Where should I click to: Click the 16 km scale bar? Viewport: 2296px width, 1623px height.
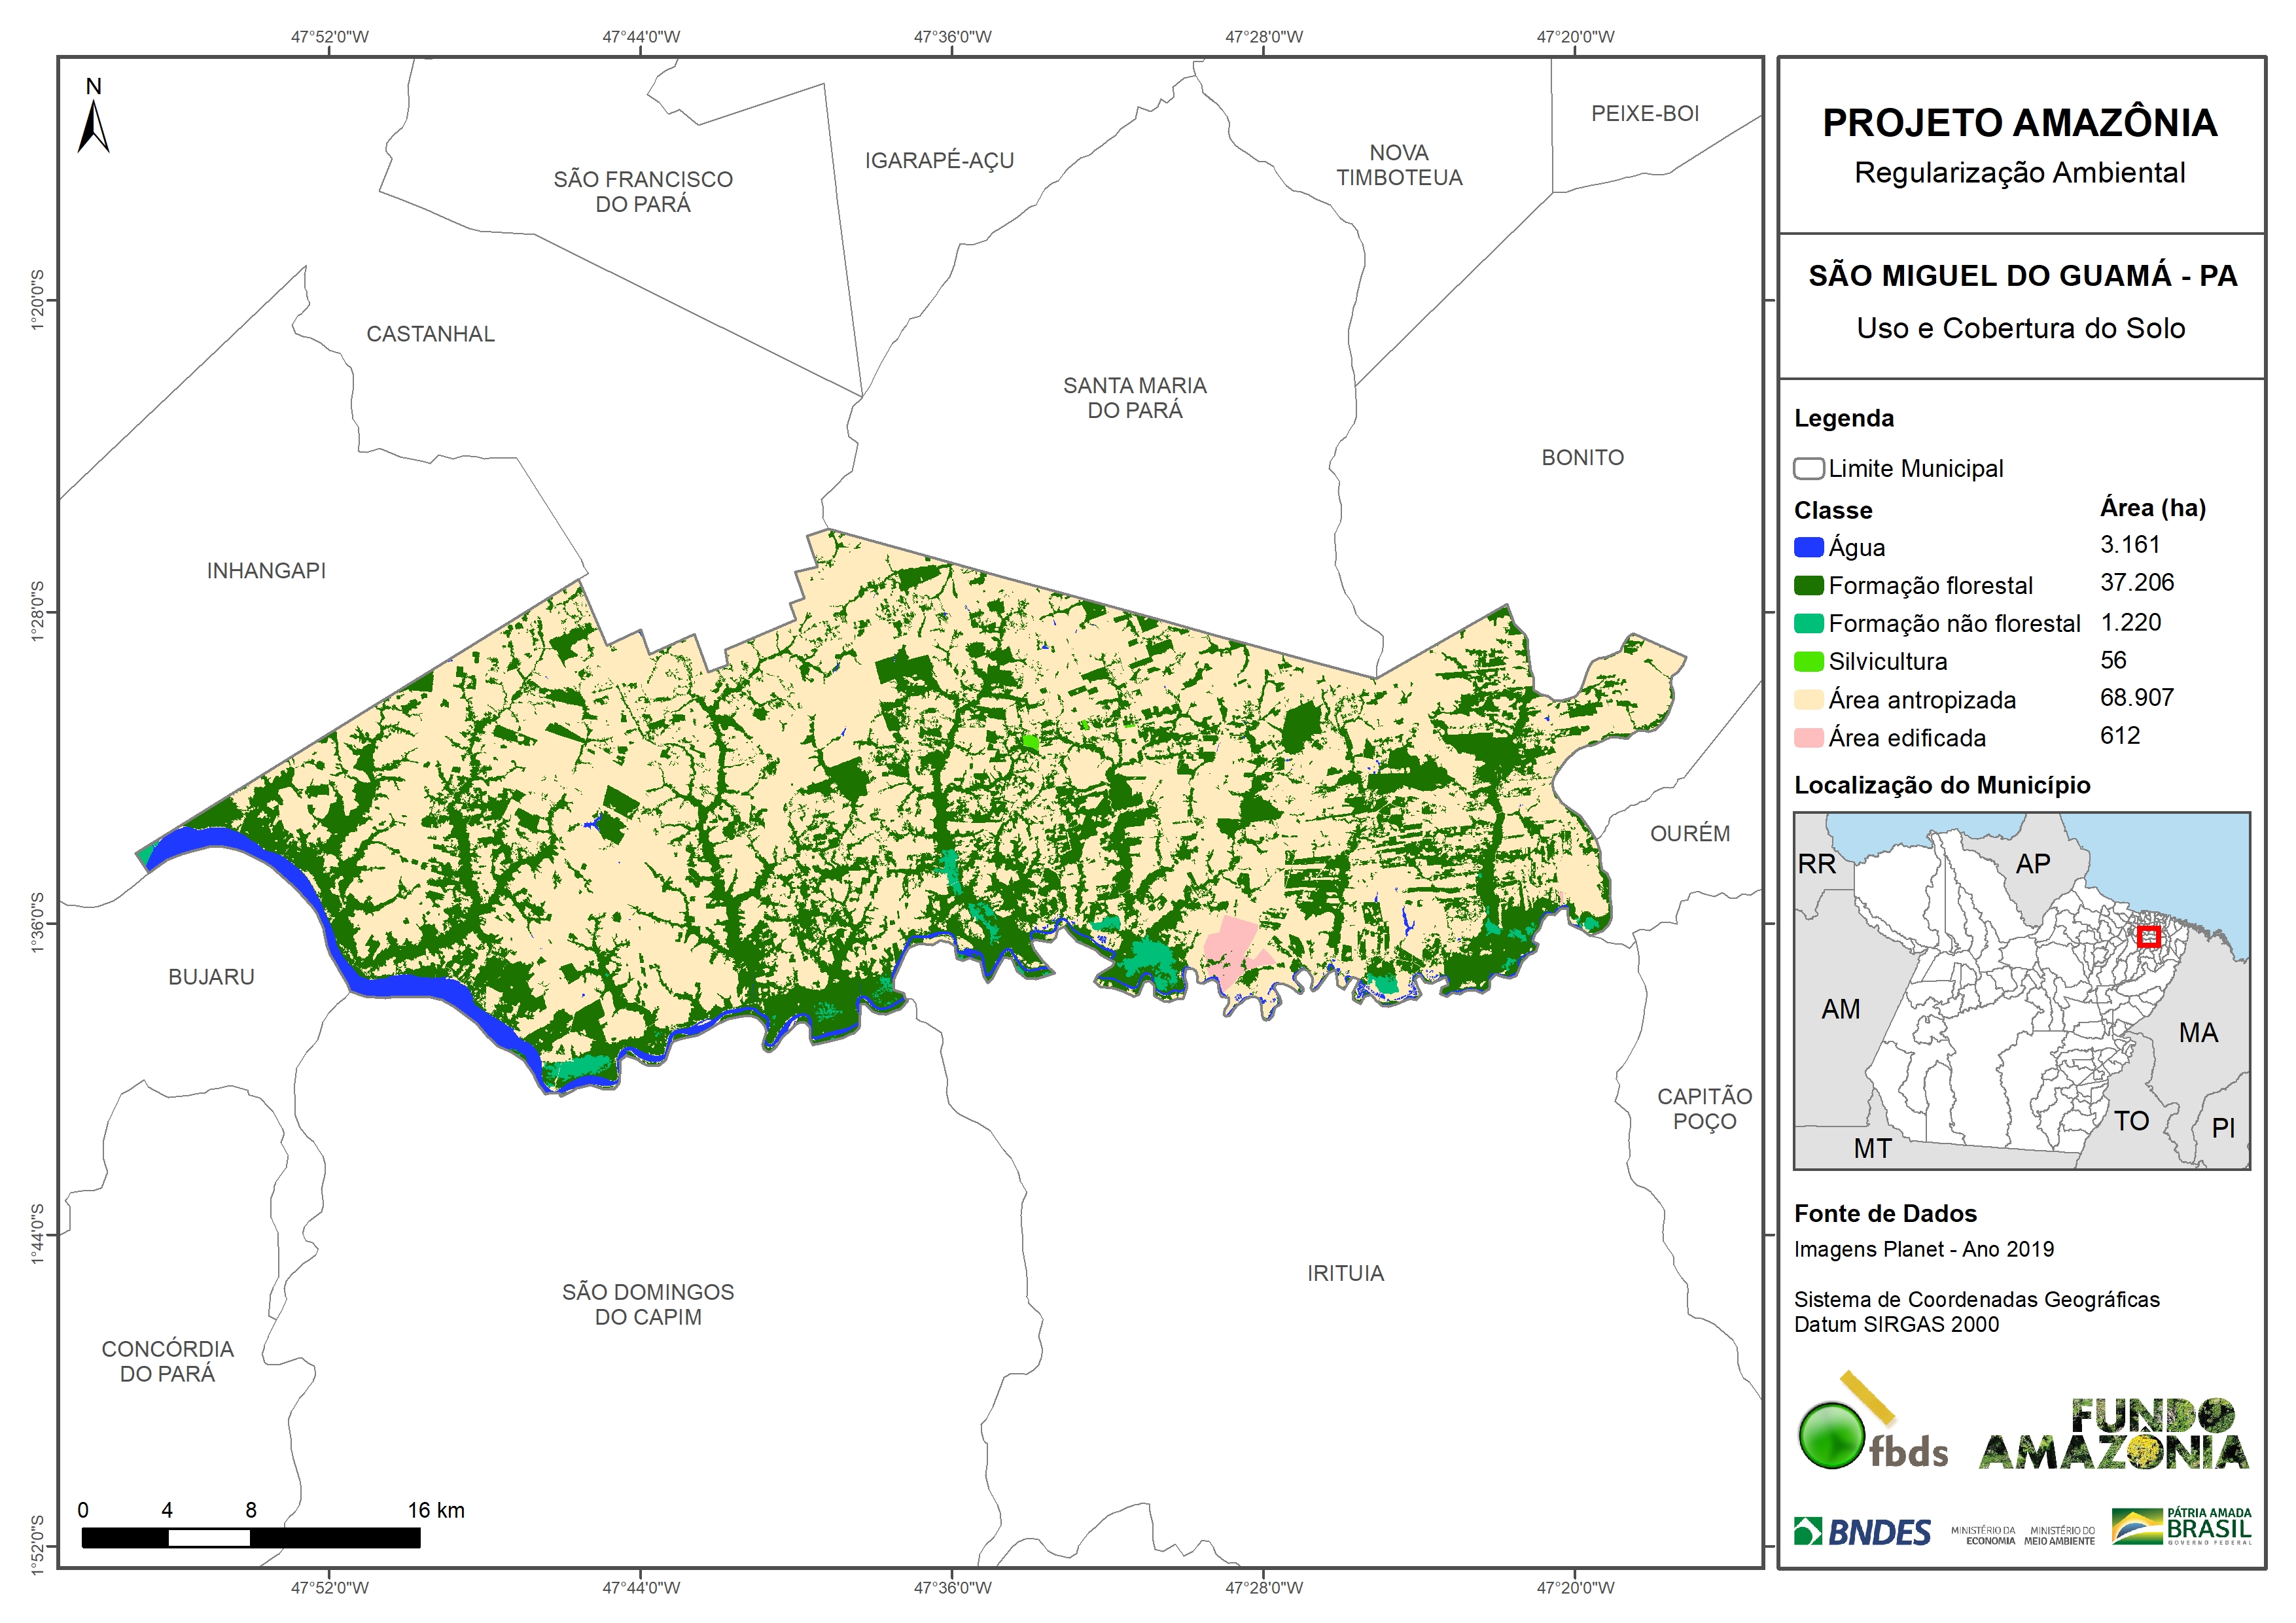point(250,1538)
